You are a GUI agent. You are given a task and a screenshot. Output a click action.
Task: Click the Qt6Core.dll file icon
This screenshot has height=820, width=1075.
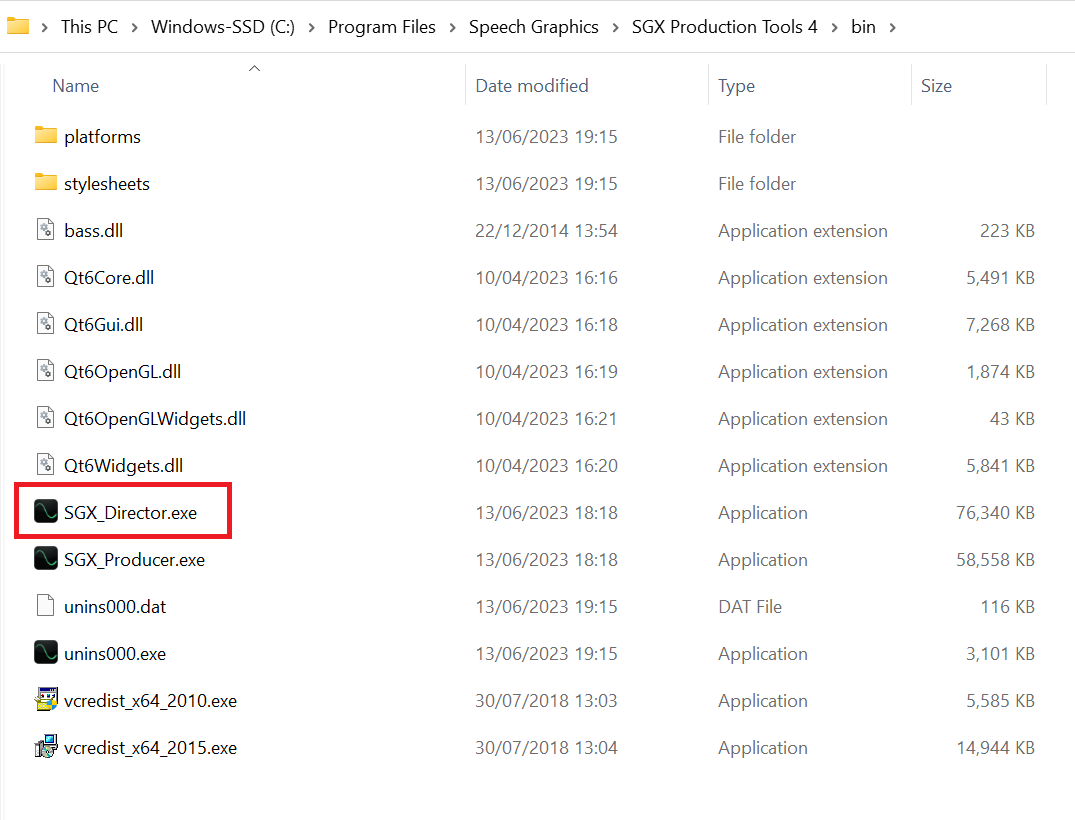point(46,277)
